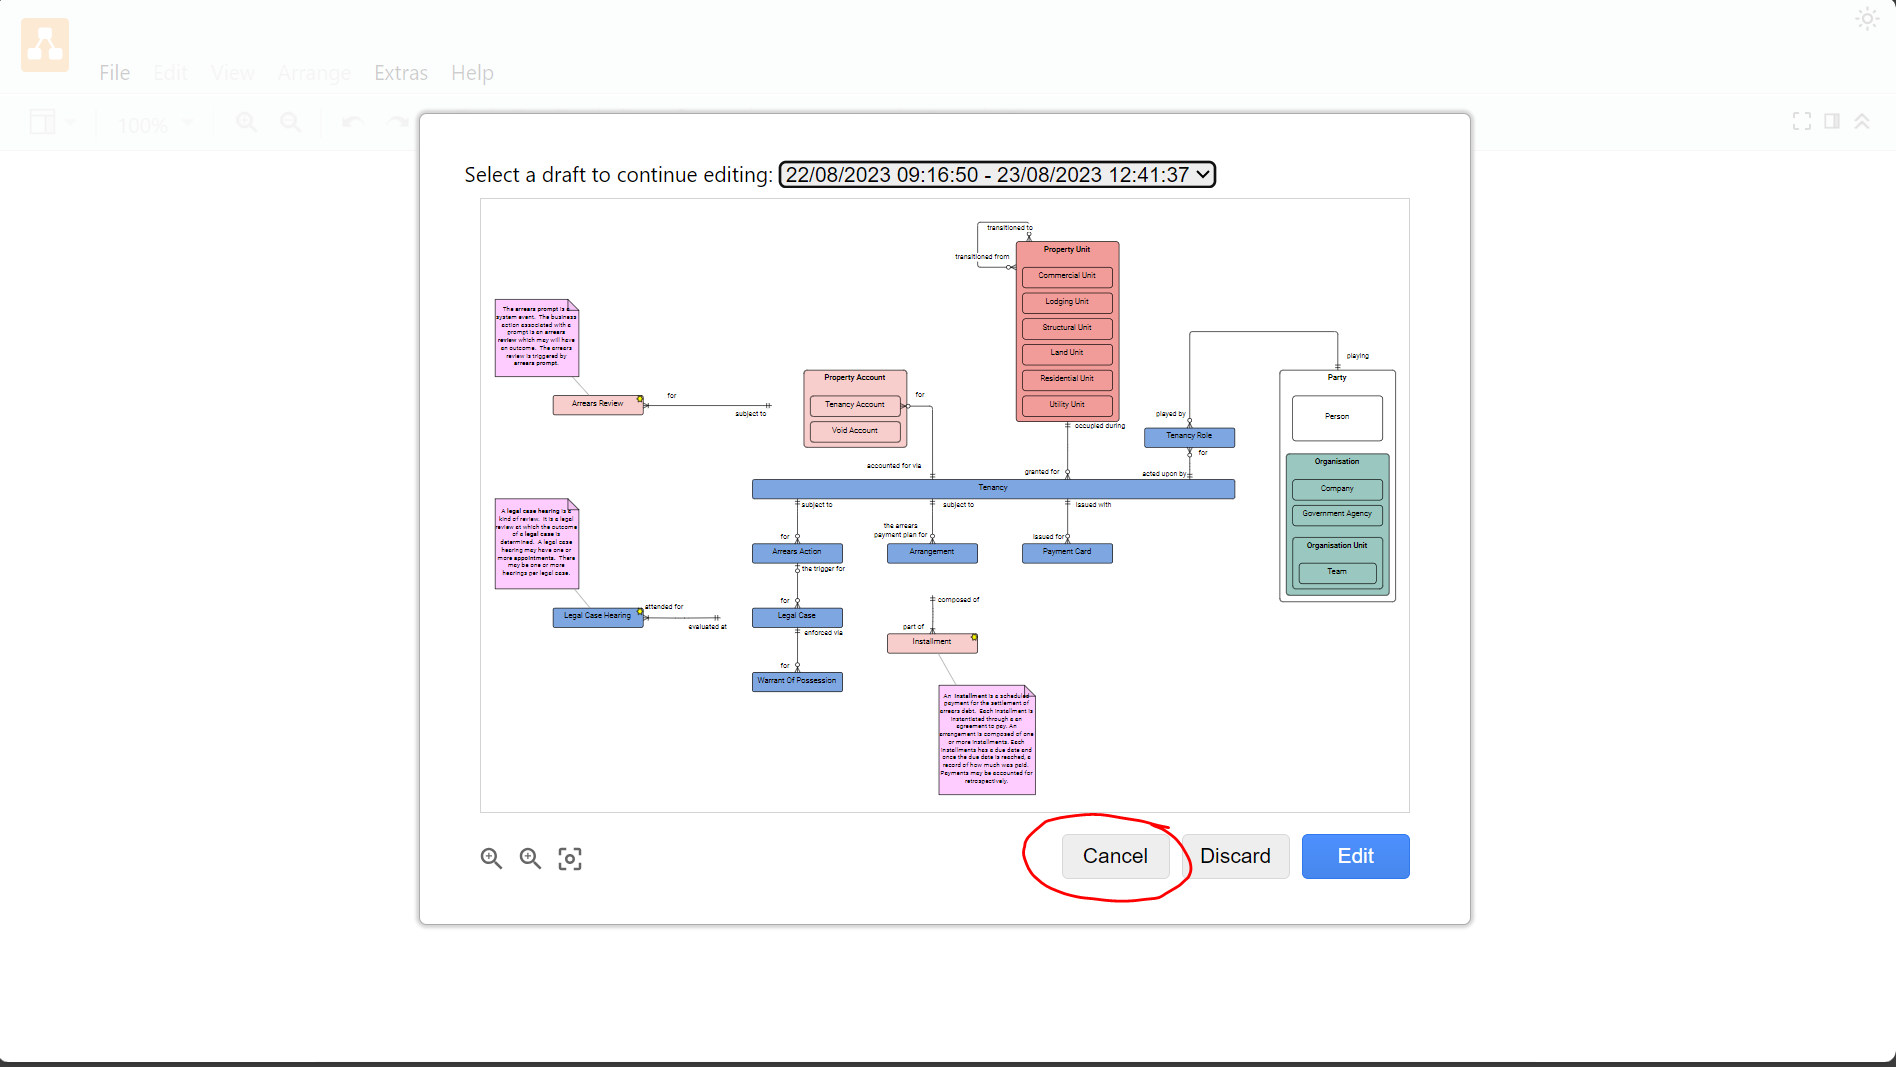Click the Arrangement box in preview

point(932,552)
